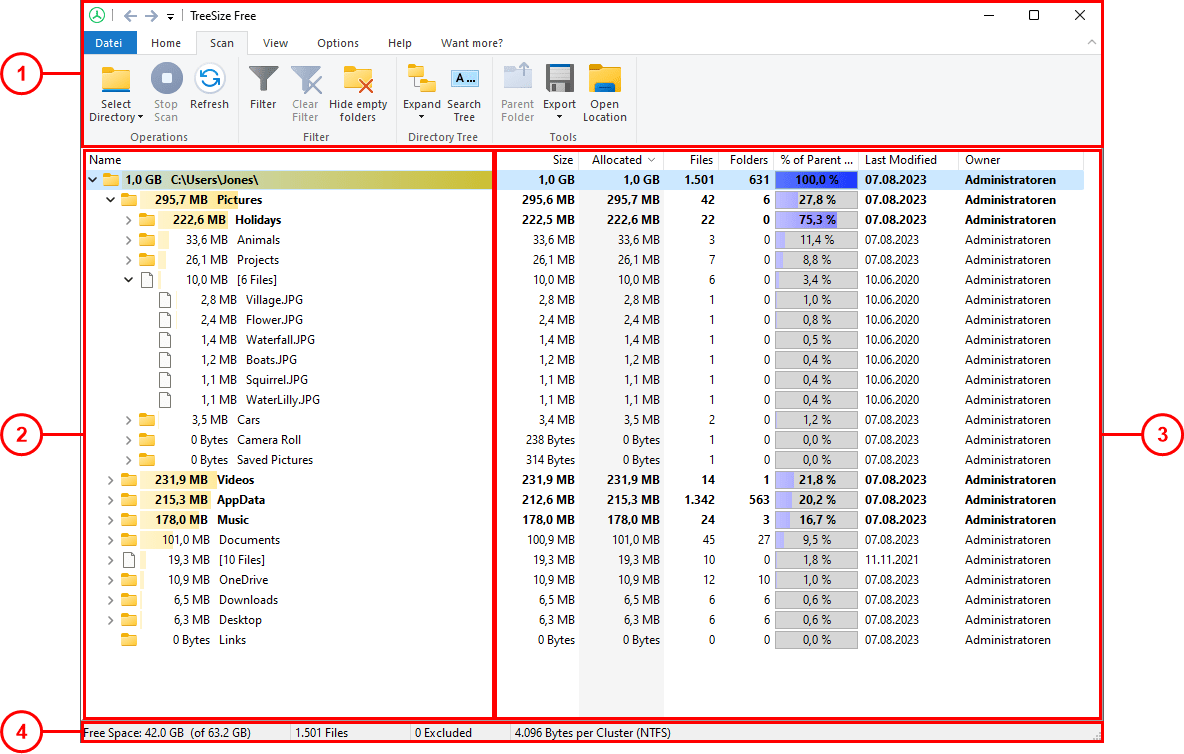Screen dimensions: 1184x754
Task: Click the TreeSize app logo icon
Action: pos(97,15)
